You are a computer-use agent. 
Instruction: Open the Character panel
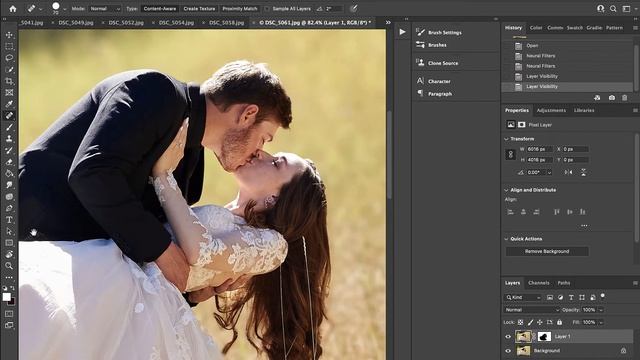[439, 81]
